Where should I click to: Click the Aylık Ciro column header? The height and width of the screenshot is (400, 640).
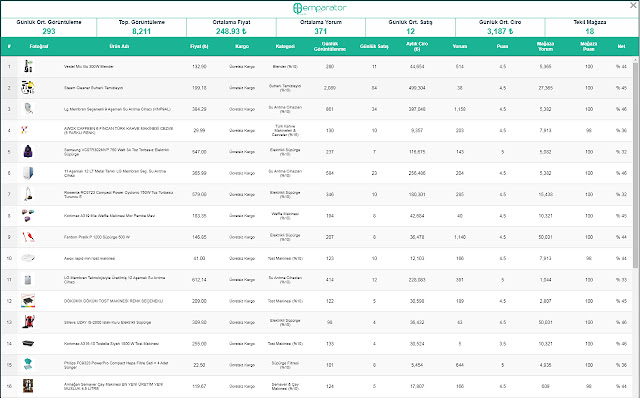click(x=417, y=47)
